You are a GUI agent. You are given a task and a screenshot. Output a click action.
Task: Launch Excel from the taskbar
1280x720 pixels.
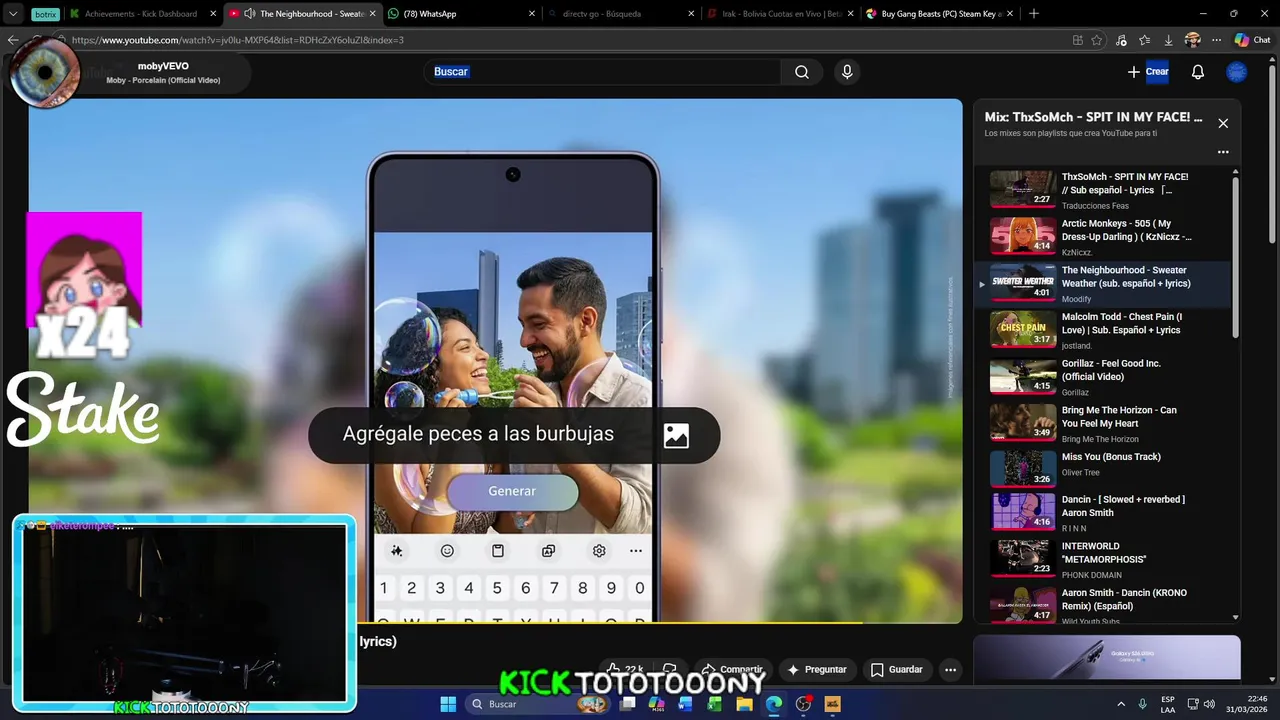click(x=715, y=704)
